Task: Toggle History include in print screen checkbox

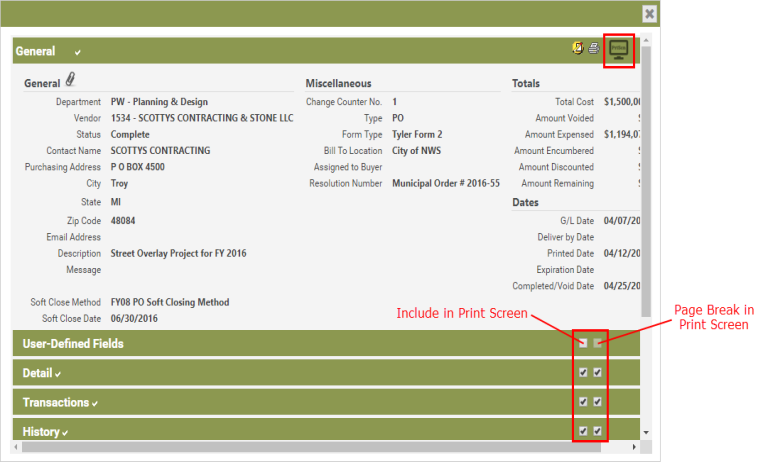Action: (x=583, y=431)
